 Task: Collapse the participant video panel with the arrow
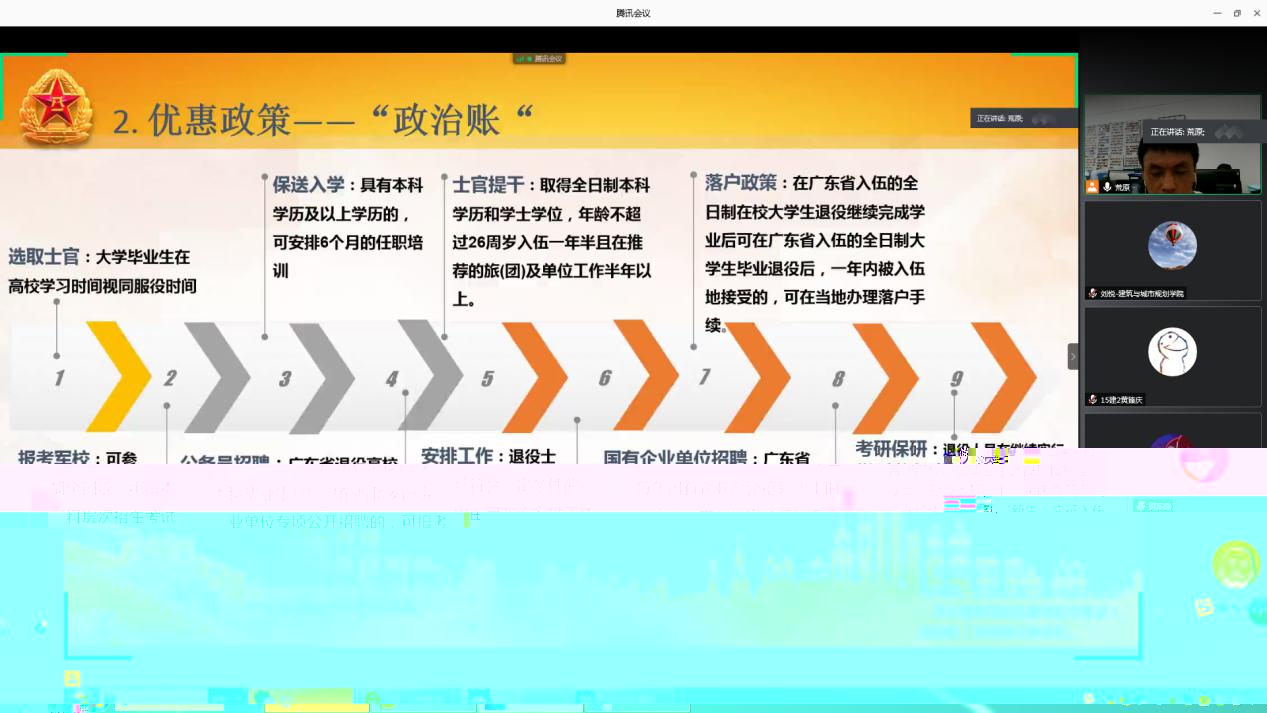[1073, 356]
